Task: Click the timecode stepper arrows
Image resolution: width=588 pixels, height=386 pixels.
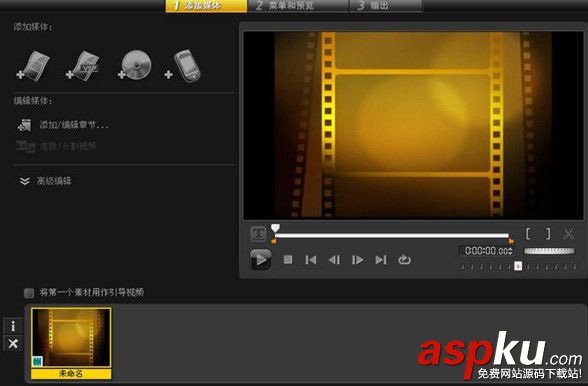Action: [x=511, y=251]
